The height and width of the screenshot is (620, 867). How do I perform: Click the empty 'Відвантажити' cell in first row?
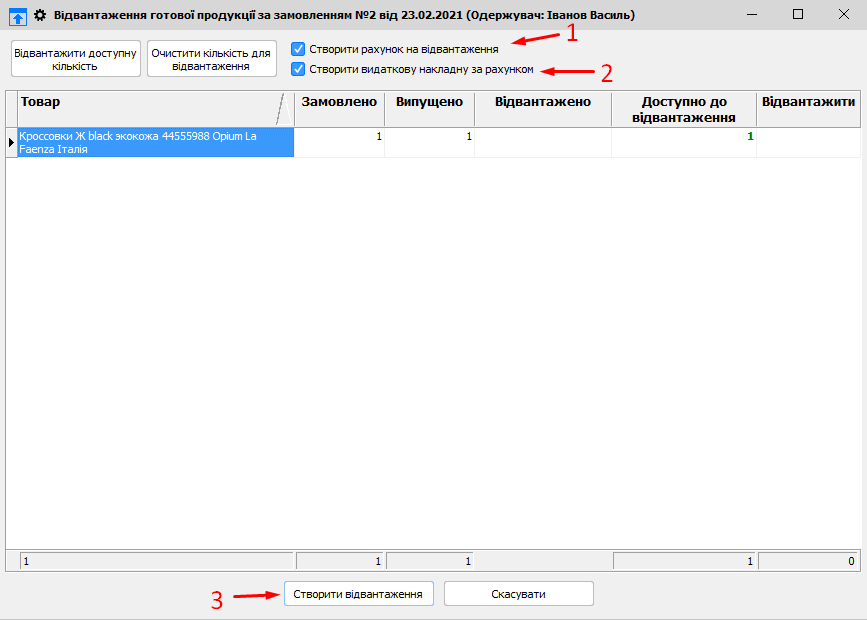tap(808, 142)
